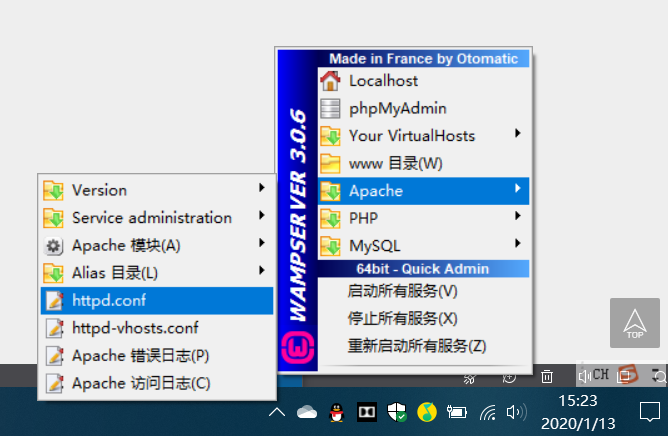
Task: Click the Apache folder icon in main menu
Action: 330,191
